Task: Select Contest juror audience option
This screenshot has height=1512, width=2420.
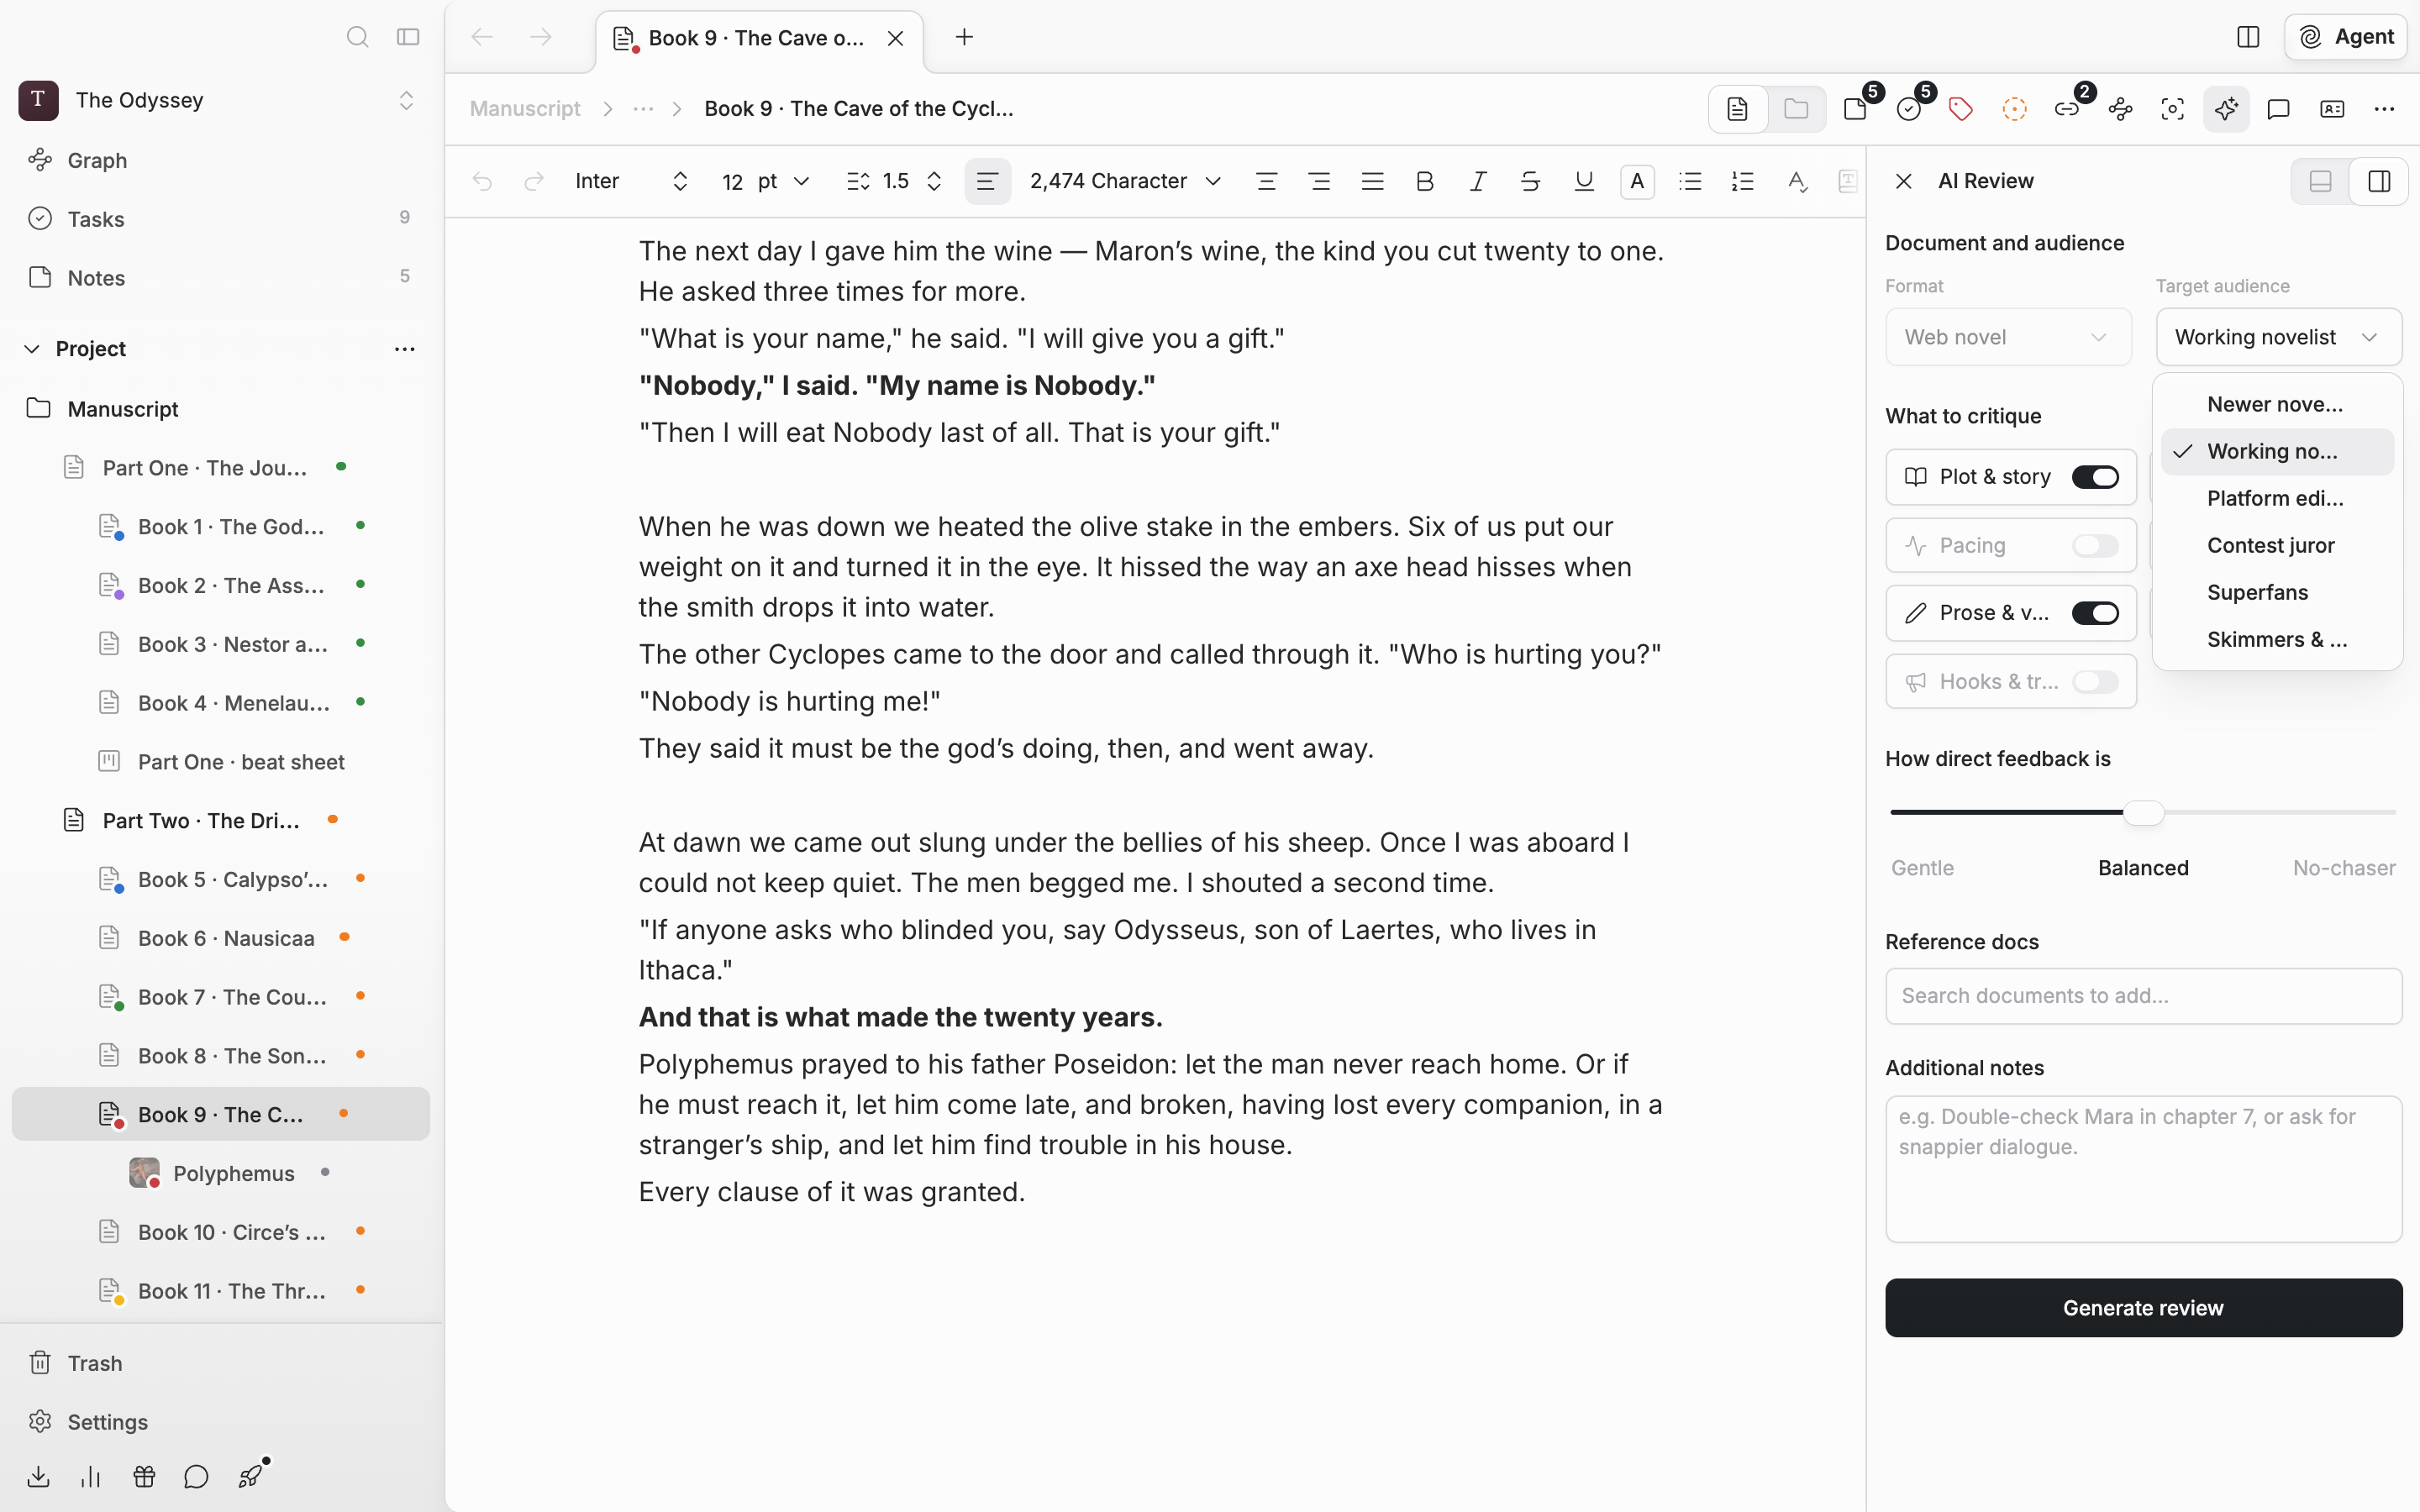Action: tap(2277, 545)
